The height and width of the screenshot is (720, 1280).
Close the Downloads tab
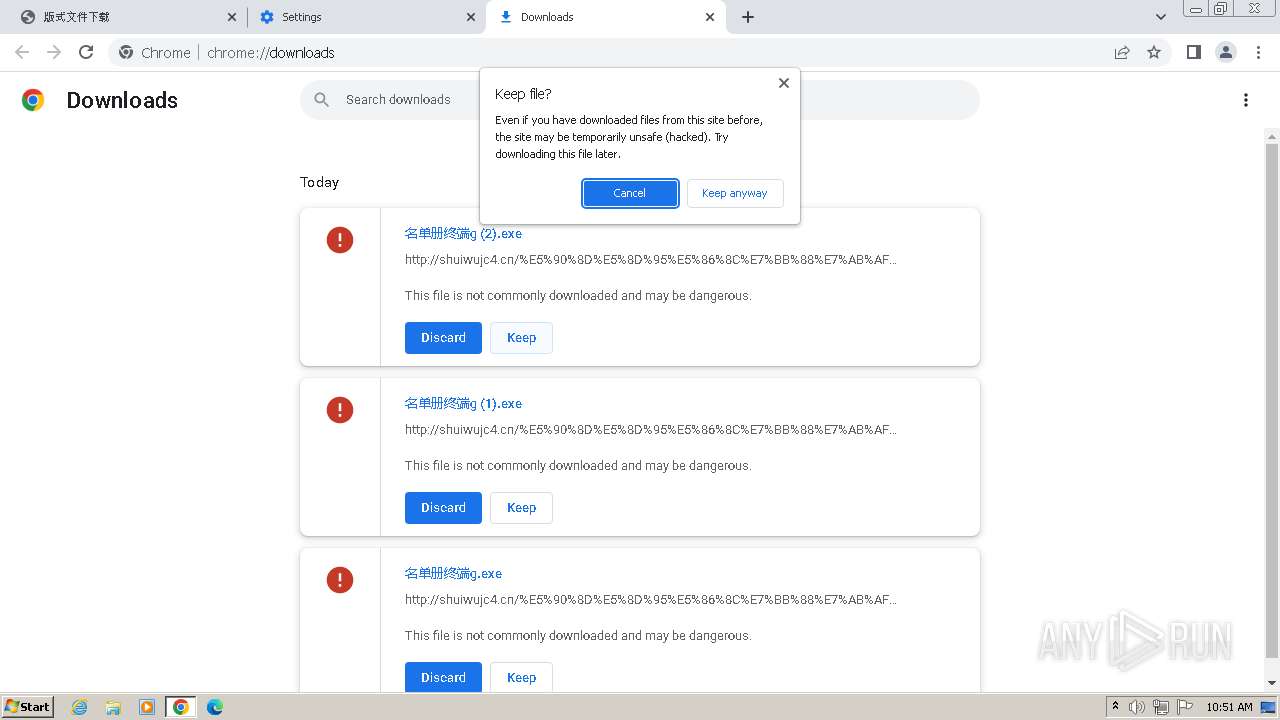click(x=710, y=17)
